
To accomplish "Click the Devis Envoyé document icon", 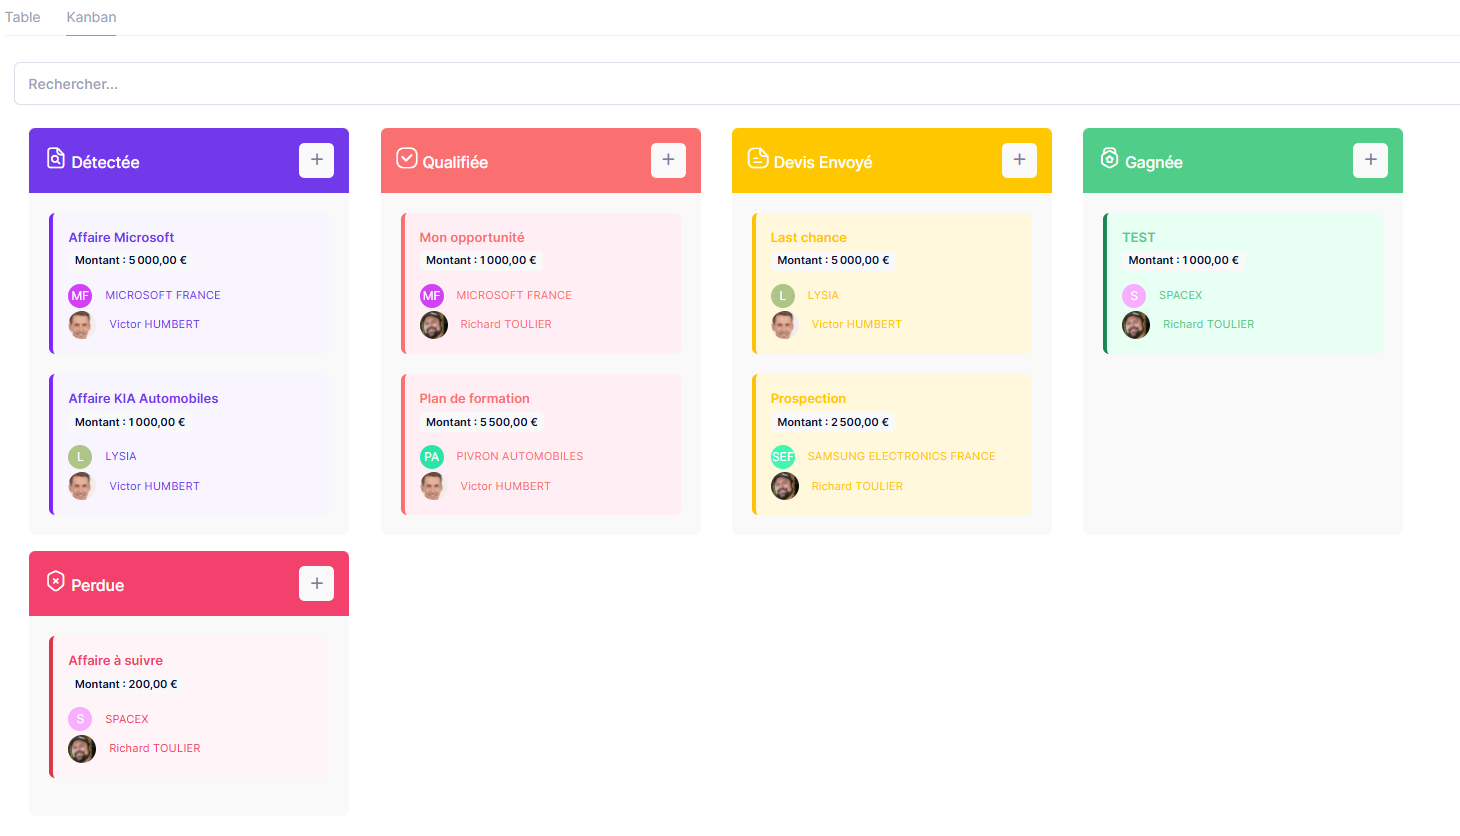I will click(x=758, y=159).
